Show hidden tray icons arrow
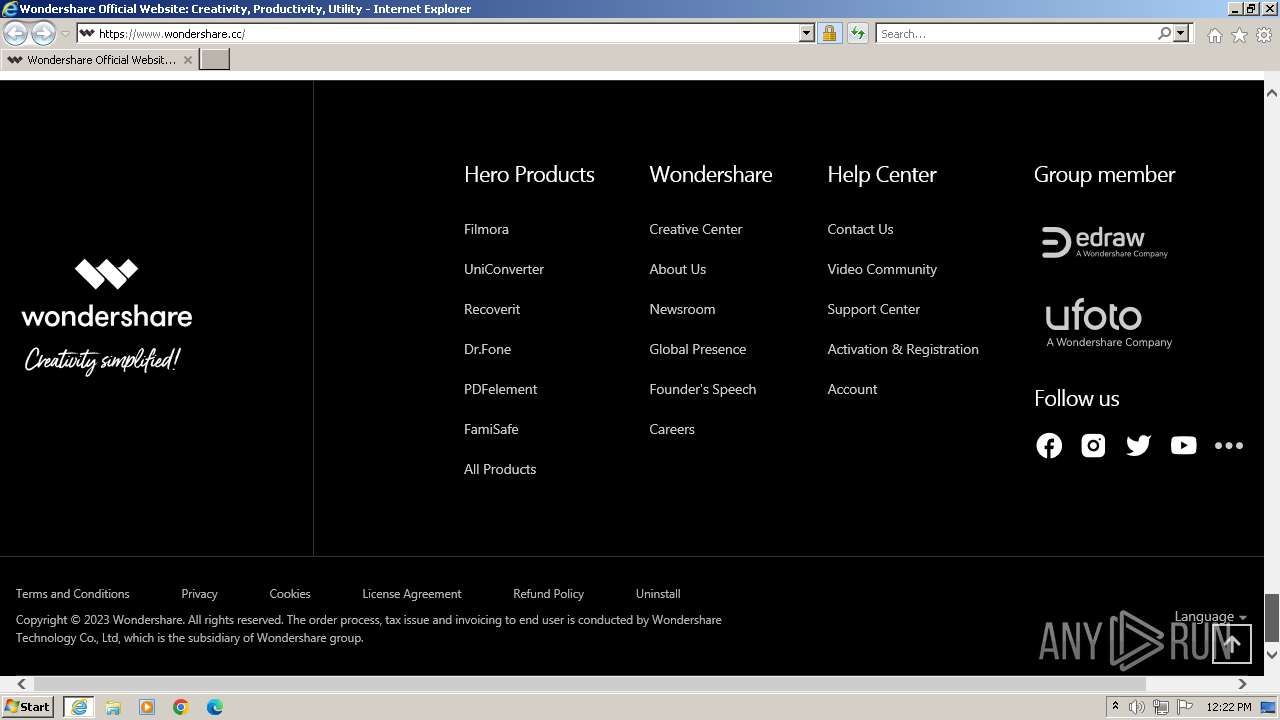Viewport: 1280px width, 720px height. (1115, 707)
